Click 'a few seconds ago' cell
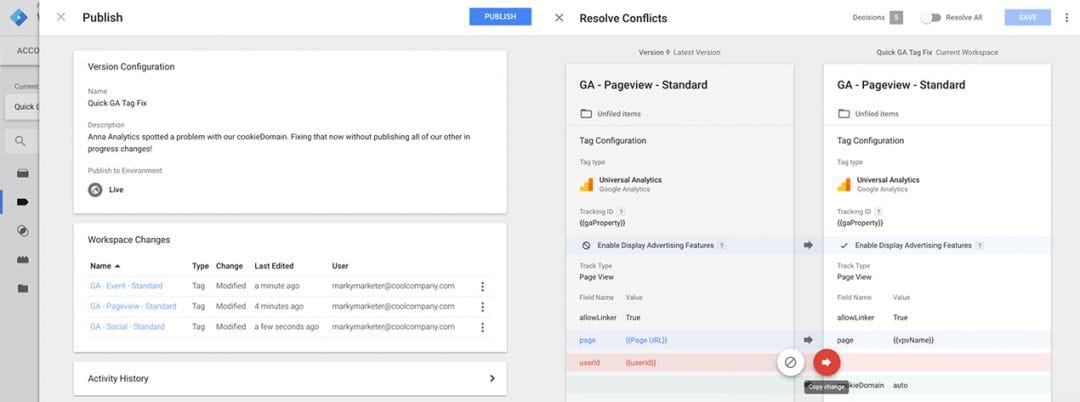 tap(287, 327)
